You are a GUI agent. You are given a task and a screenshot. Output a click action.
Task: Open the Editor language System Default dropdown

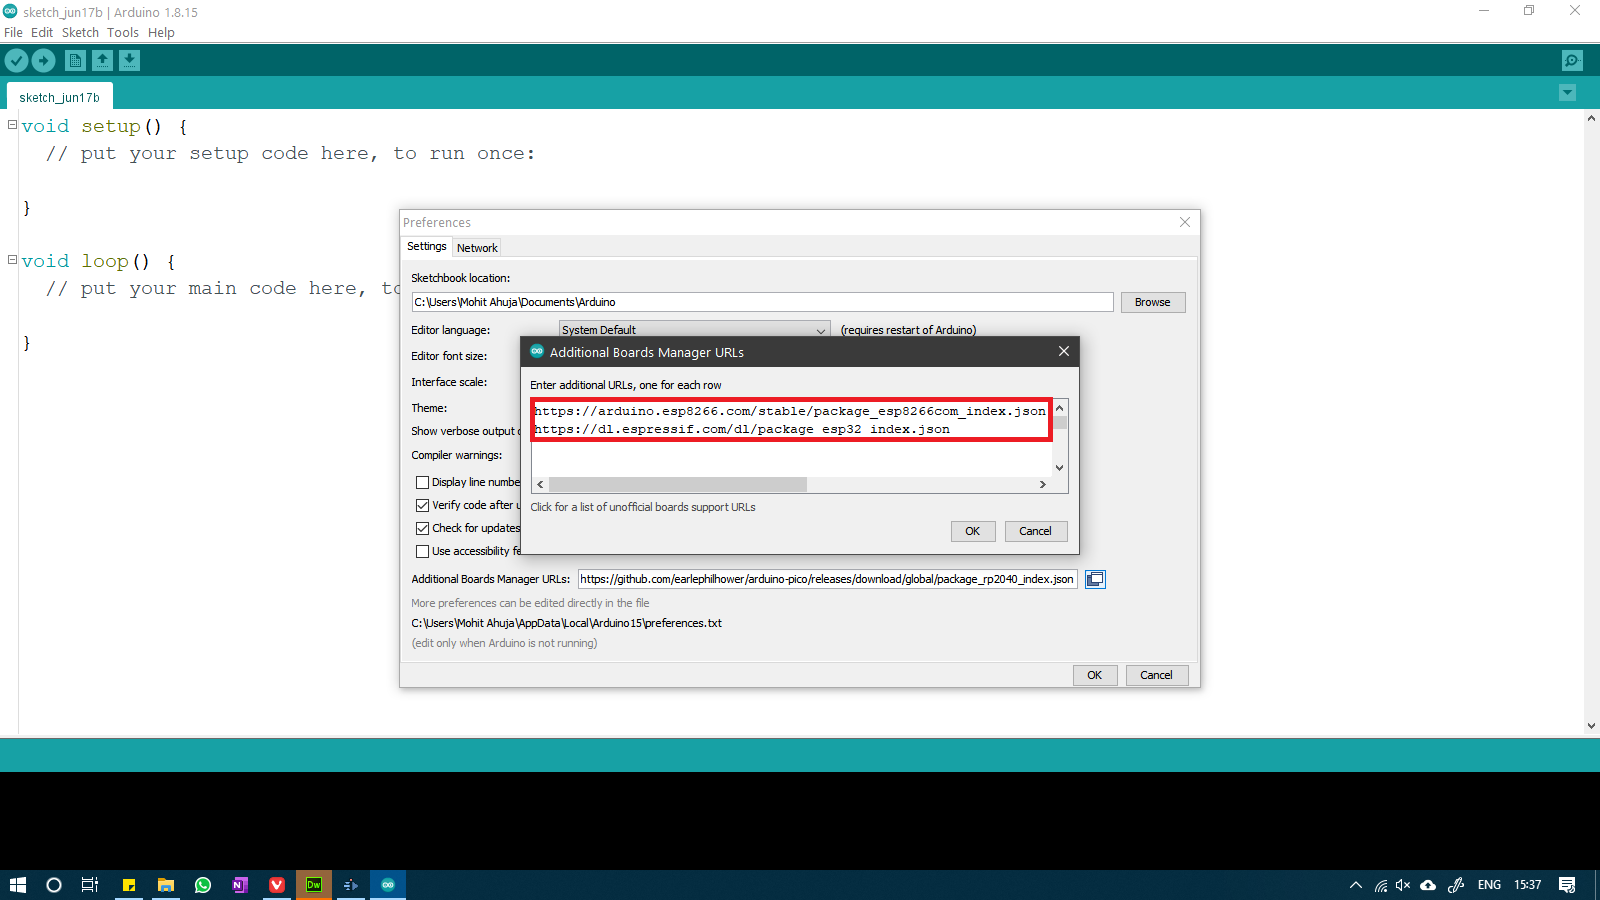tap(694, 330)
